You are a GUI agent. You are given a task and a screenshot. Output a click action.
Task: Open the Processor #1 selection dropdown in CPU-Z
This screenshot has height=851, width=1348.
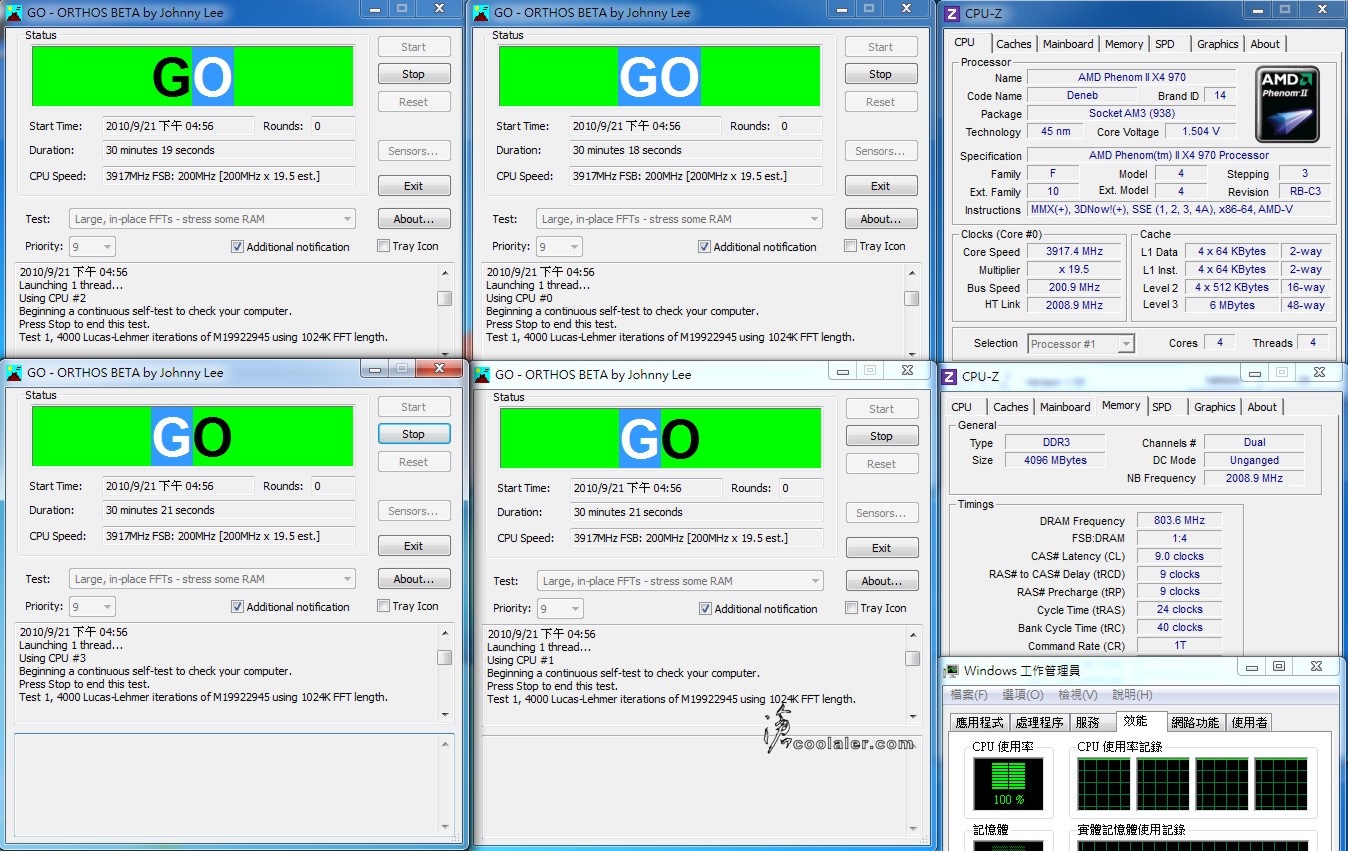[1081, 344]
